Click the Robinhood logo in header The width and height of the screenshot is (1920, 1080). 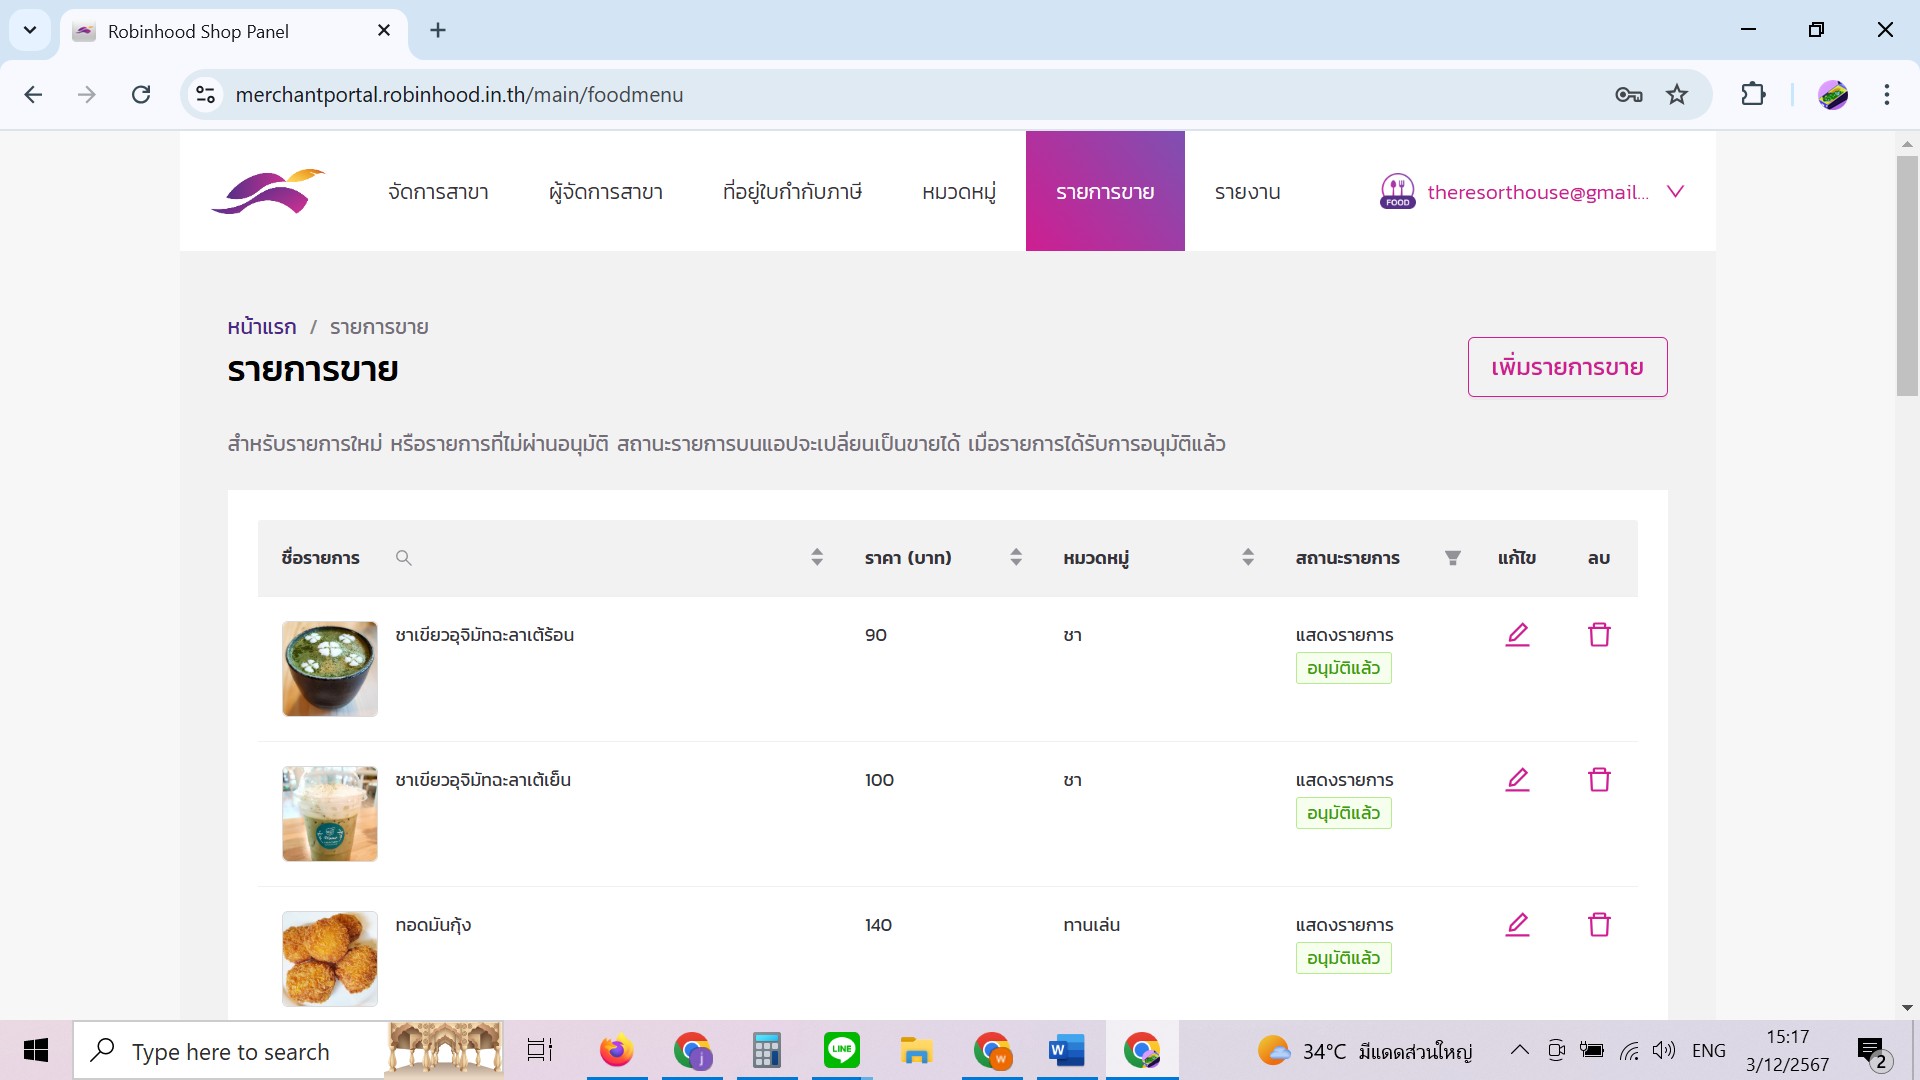coord(268,191)
